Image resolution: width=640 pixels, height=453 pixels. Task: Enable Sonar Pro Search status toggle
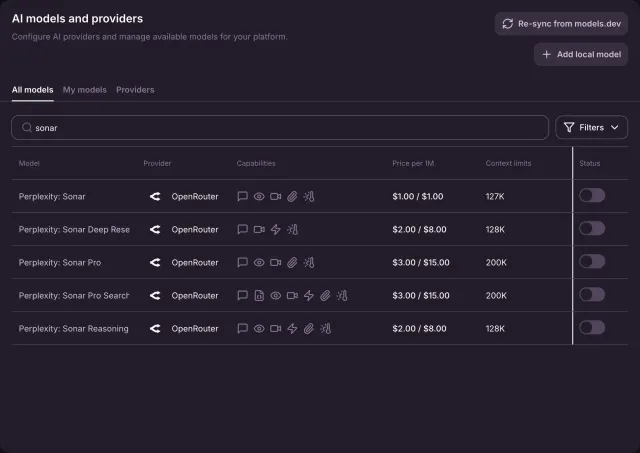(592, 295)
